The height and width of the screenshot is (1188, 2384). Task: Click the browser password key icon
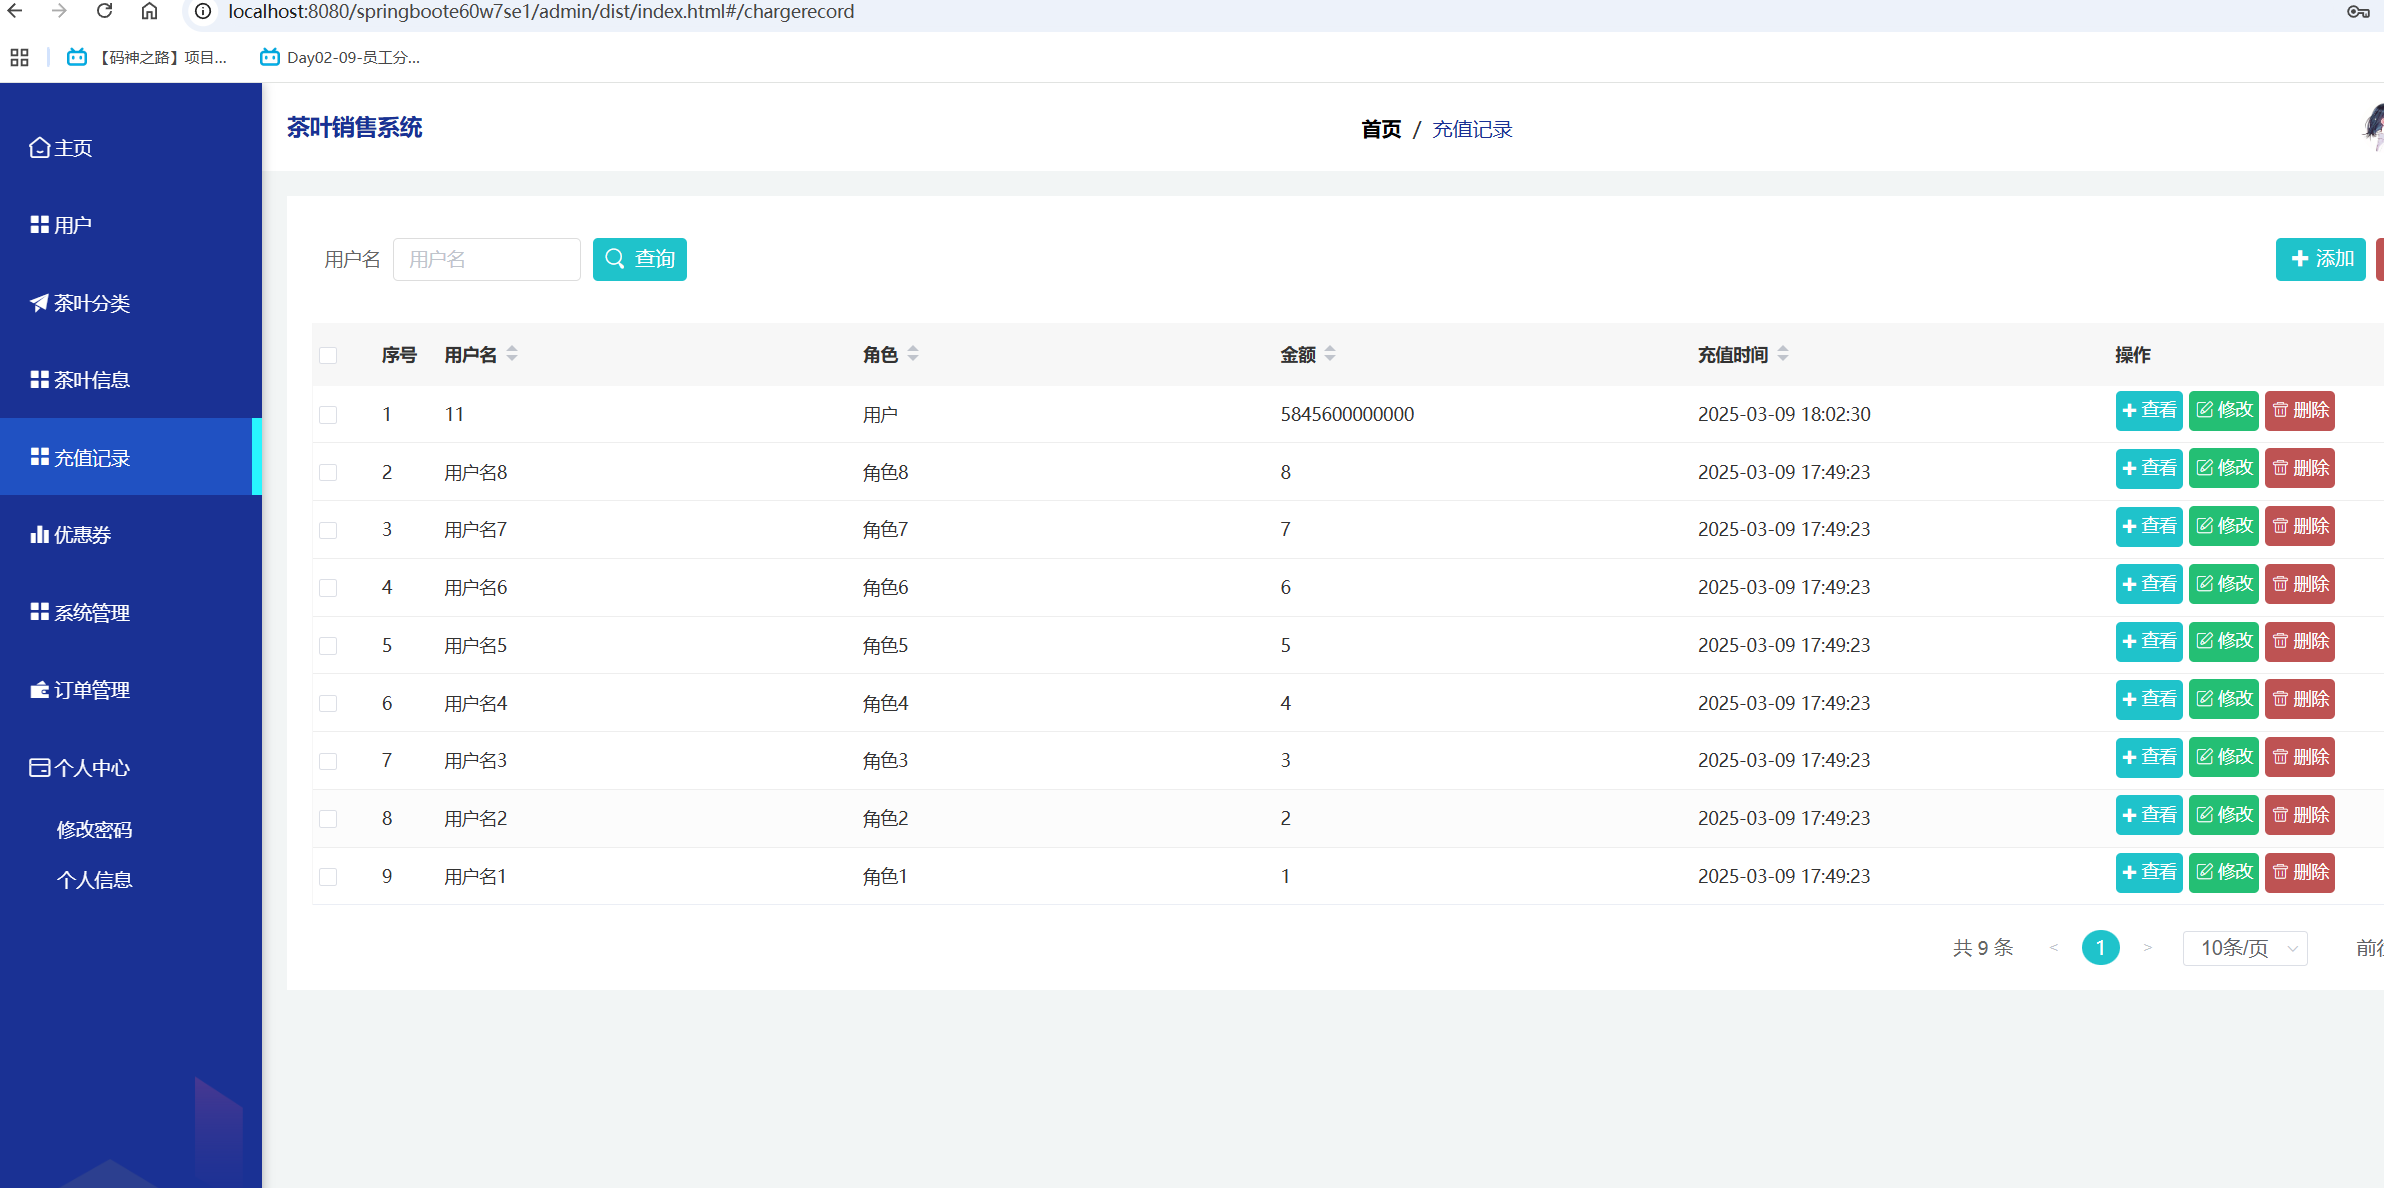2357,12
